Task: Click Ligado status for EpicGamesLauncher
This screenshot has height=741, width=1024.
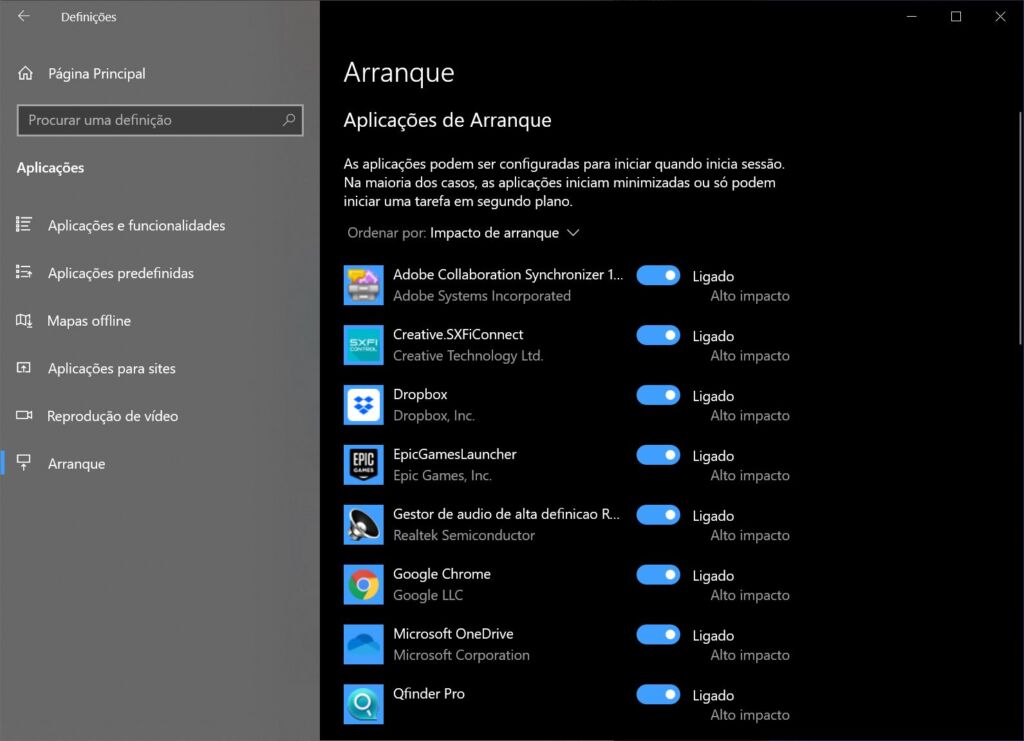Action: pos(713,456)
